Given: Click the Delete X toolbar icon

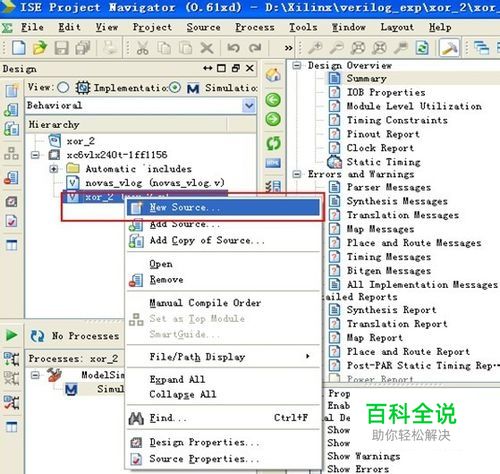Looking at the screenshot, I should tap(207, 48).
